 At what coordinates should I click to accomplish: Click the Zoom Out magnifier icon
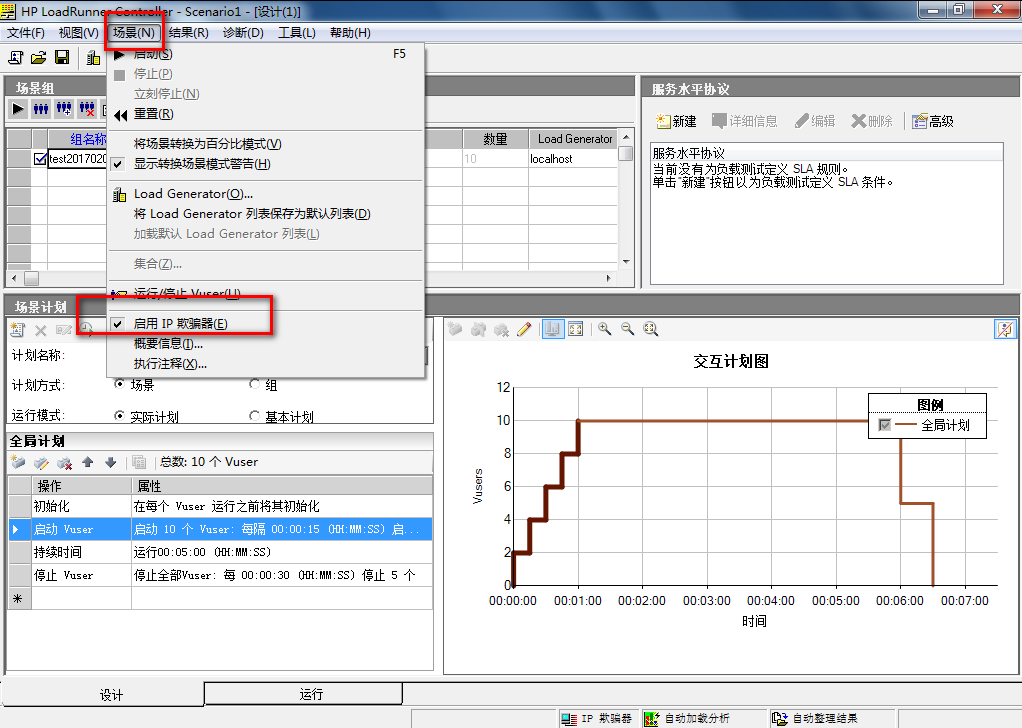(x=628, y=329)
